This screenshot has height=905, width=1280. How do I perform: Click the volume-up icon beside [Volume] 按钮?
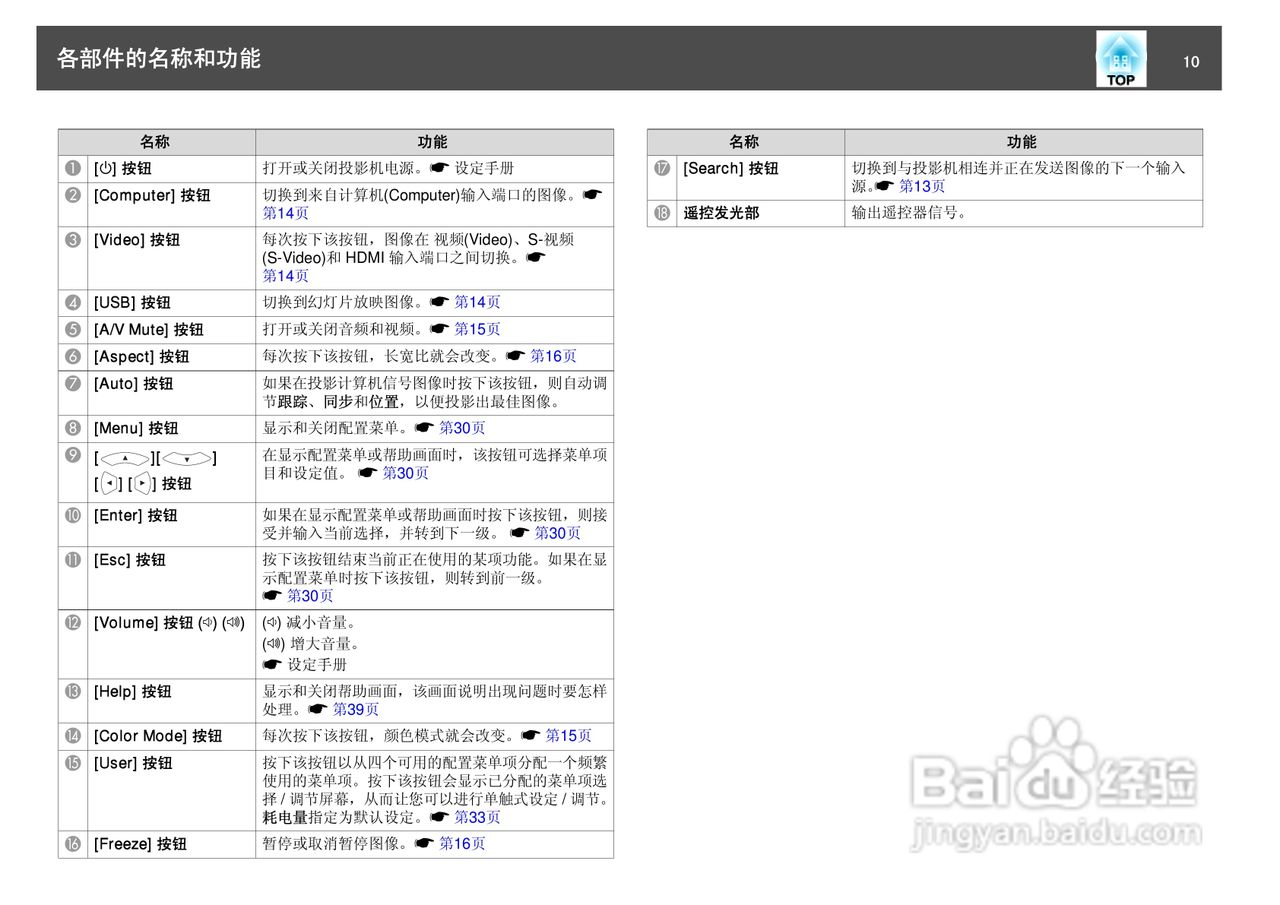click(x=233, y=623)
